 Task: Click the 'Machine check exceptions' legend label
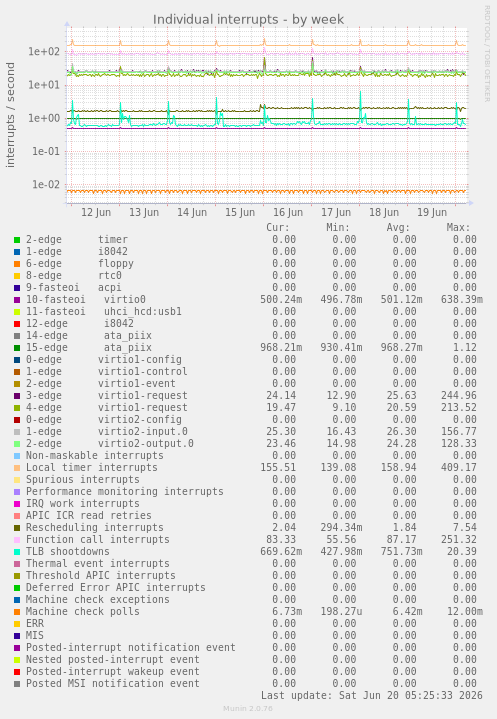point(98,600)
